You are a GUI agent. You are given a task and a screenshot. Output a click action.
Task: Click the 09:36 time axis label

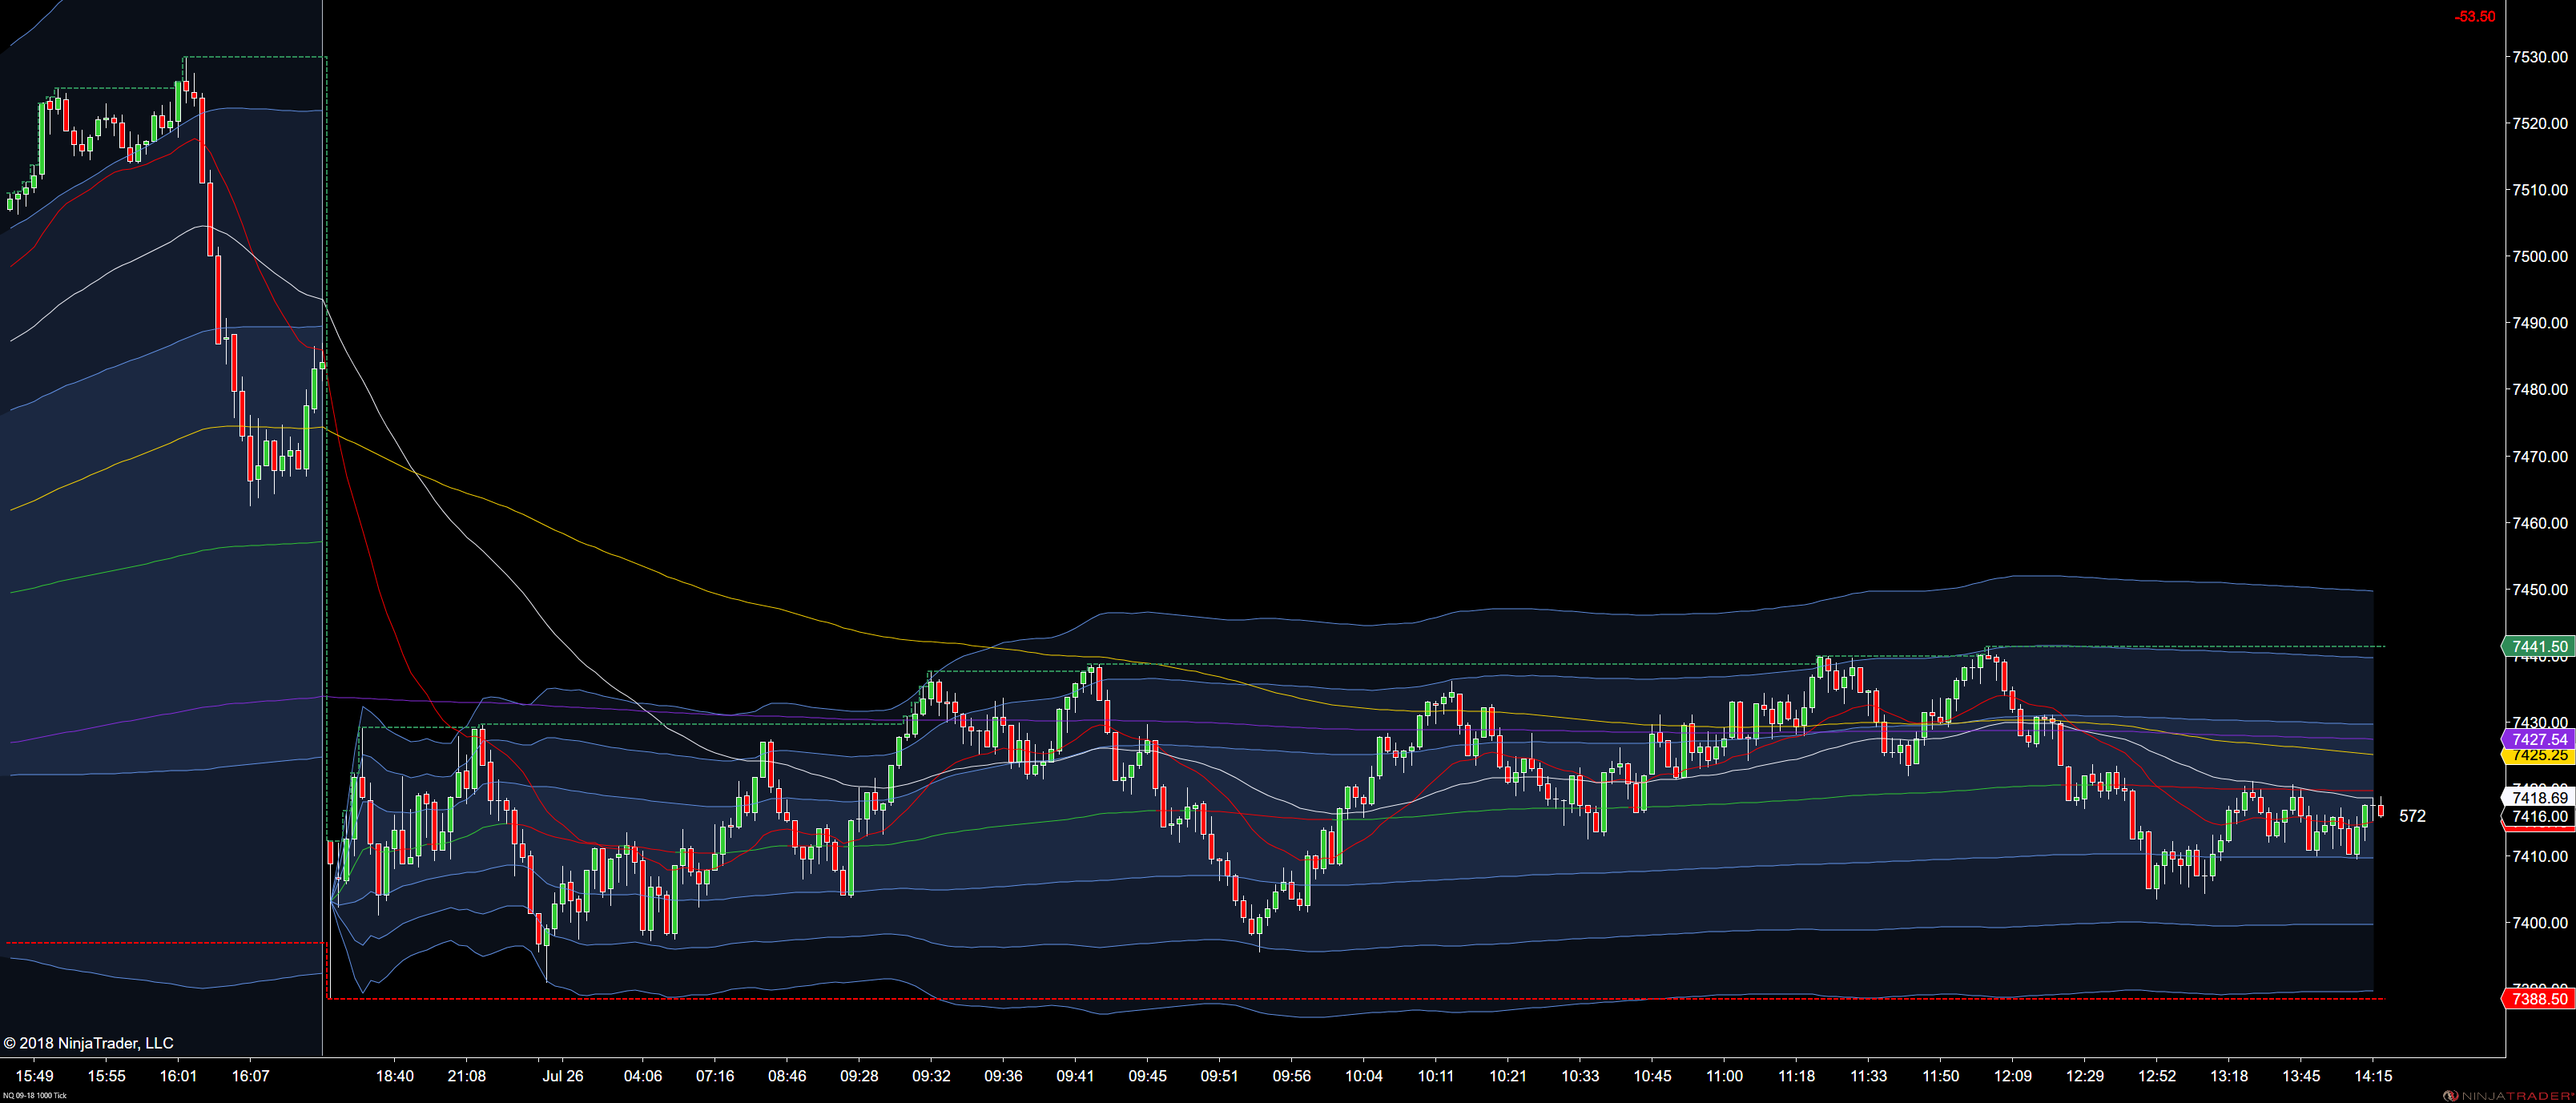pyautogui.click(x=1003, y=1076)
